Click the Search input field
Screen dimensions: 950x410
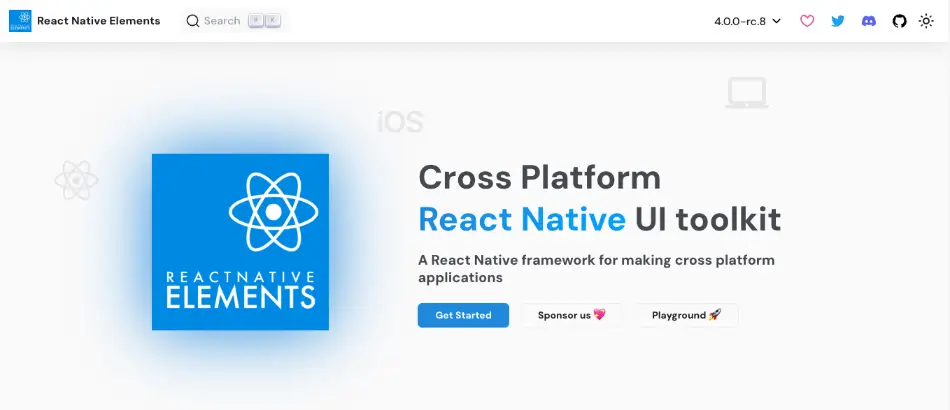pos(234,21)
